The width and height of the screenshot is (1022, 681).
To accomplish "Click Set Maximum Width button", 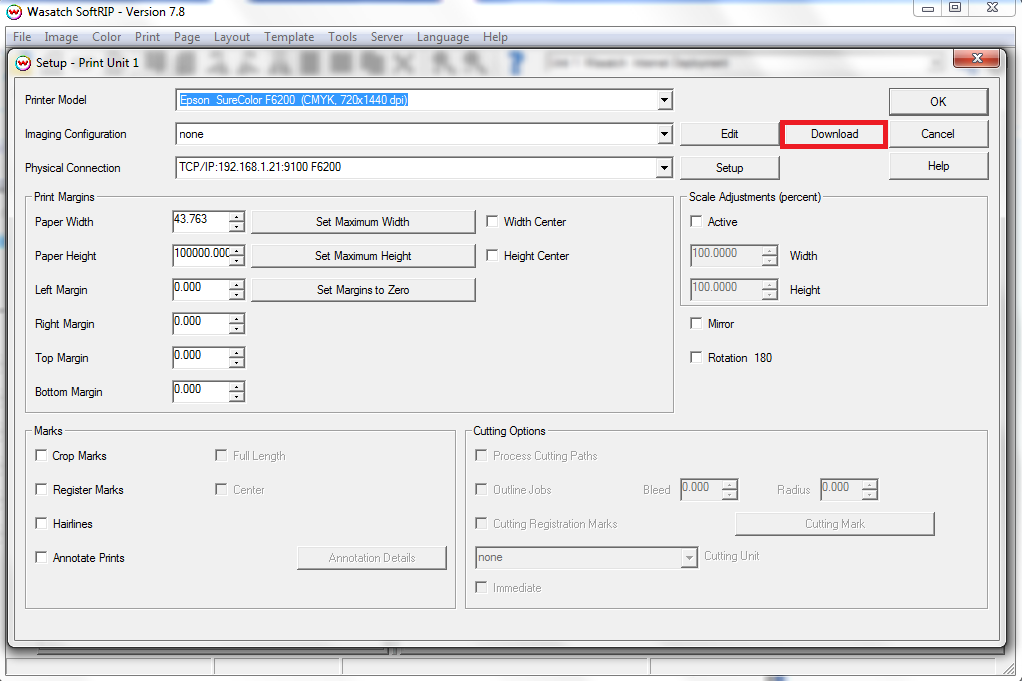I will coord(363,222).
